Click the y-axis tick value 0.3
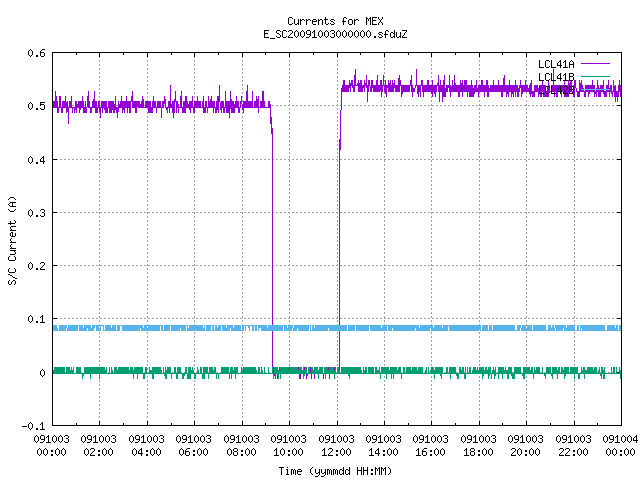This screenshot has width=640, height=480. pos(36,213)
